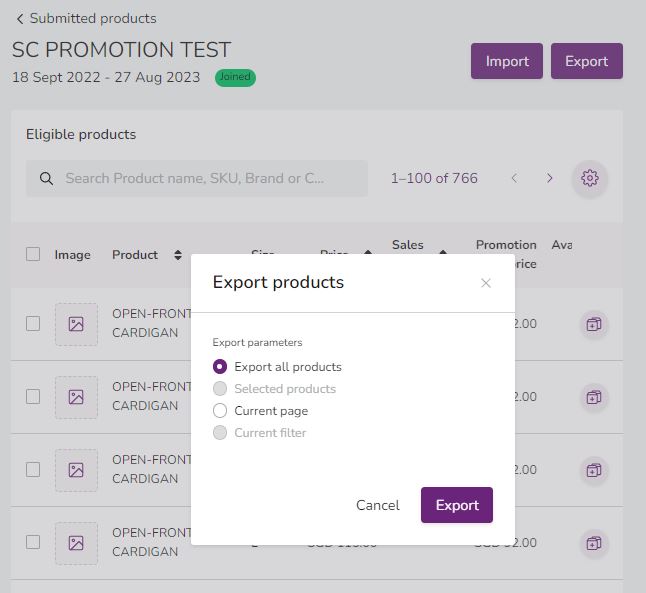Click the Import button at top
The height and width of the screenshot is (593, 646).
(x=506, y=61)
